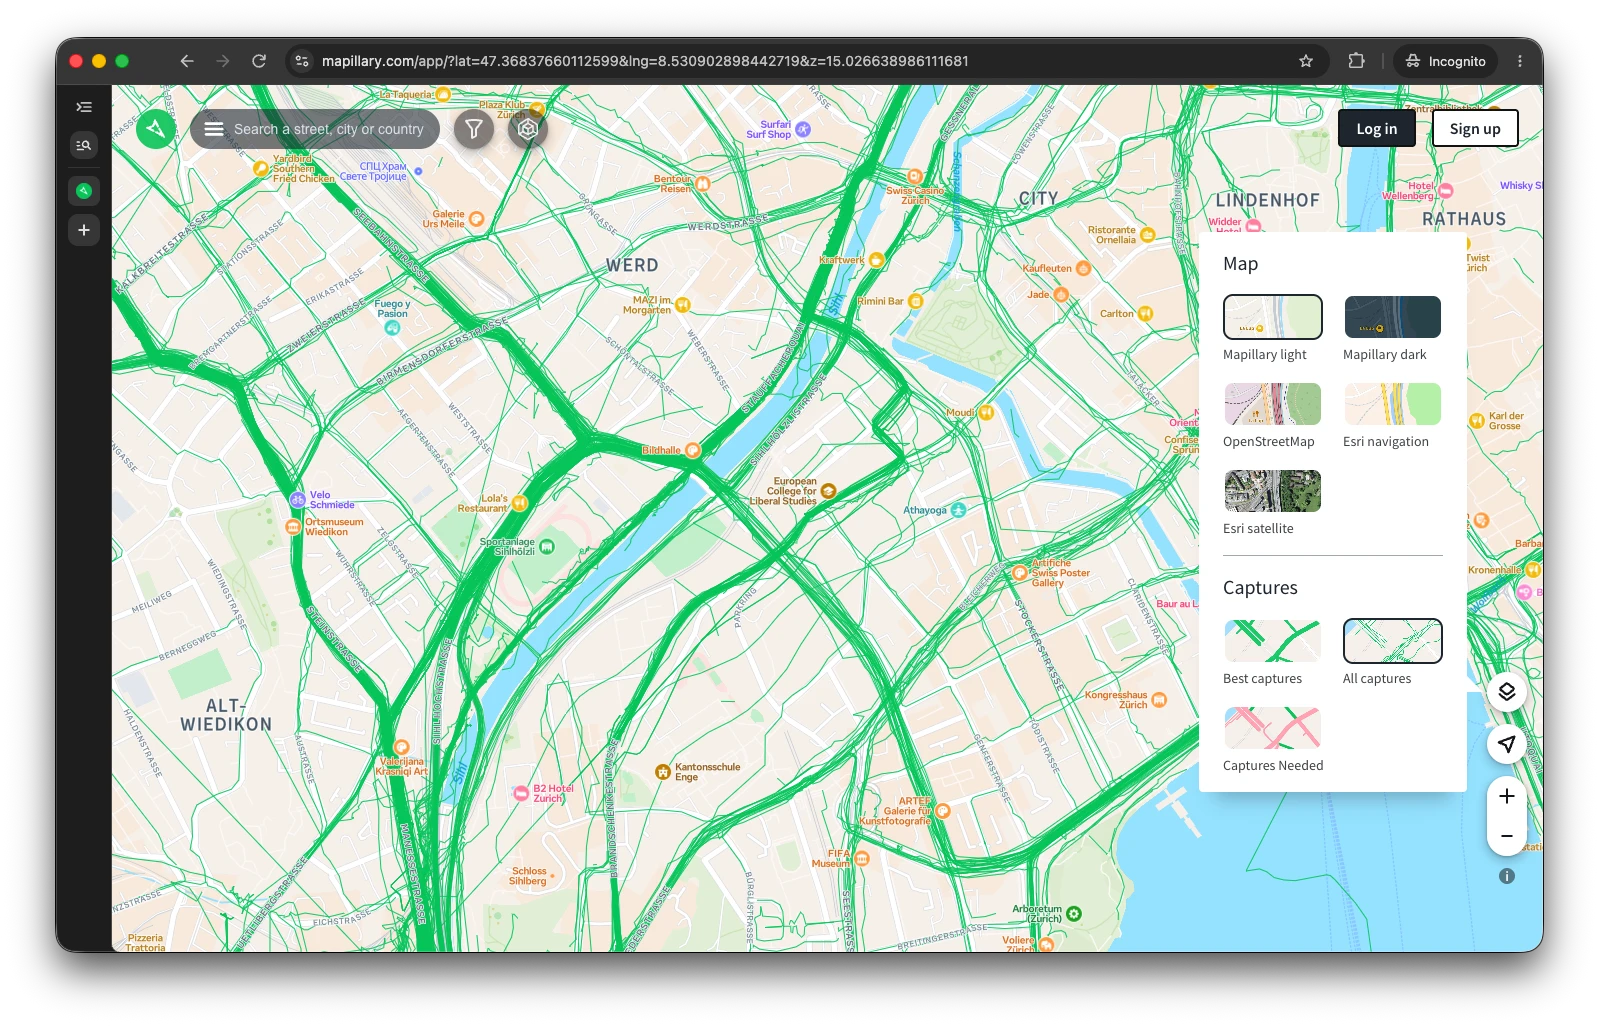
Task: Click the Sportanlage Sihlhölzli marker icon
Action: [x=547, y=547]
